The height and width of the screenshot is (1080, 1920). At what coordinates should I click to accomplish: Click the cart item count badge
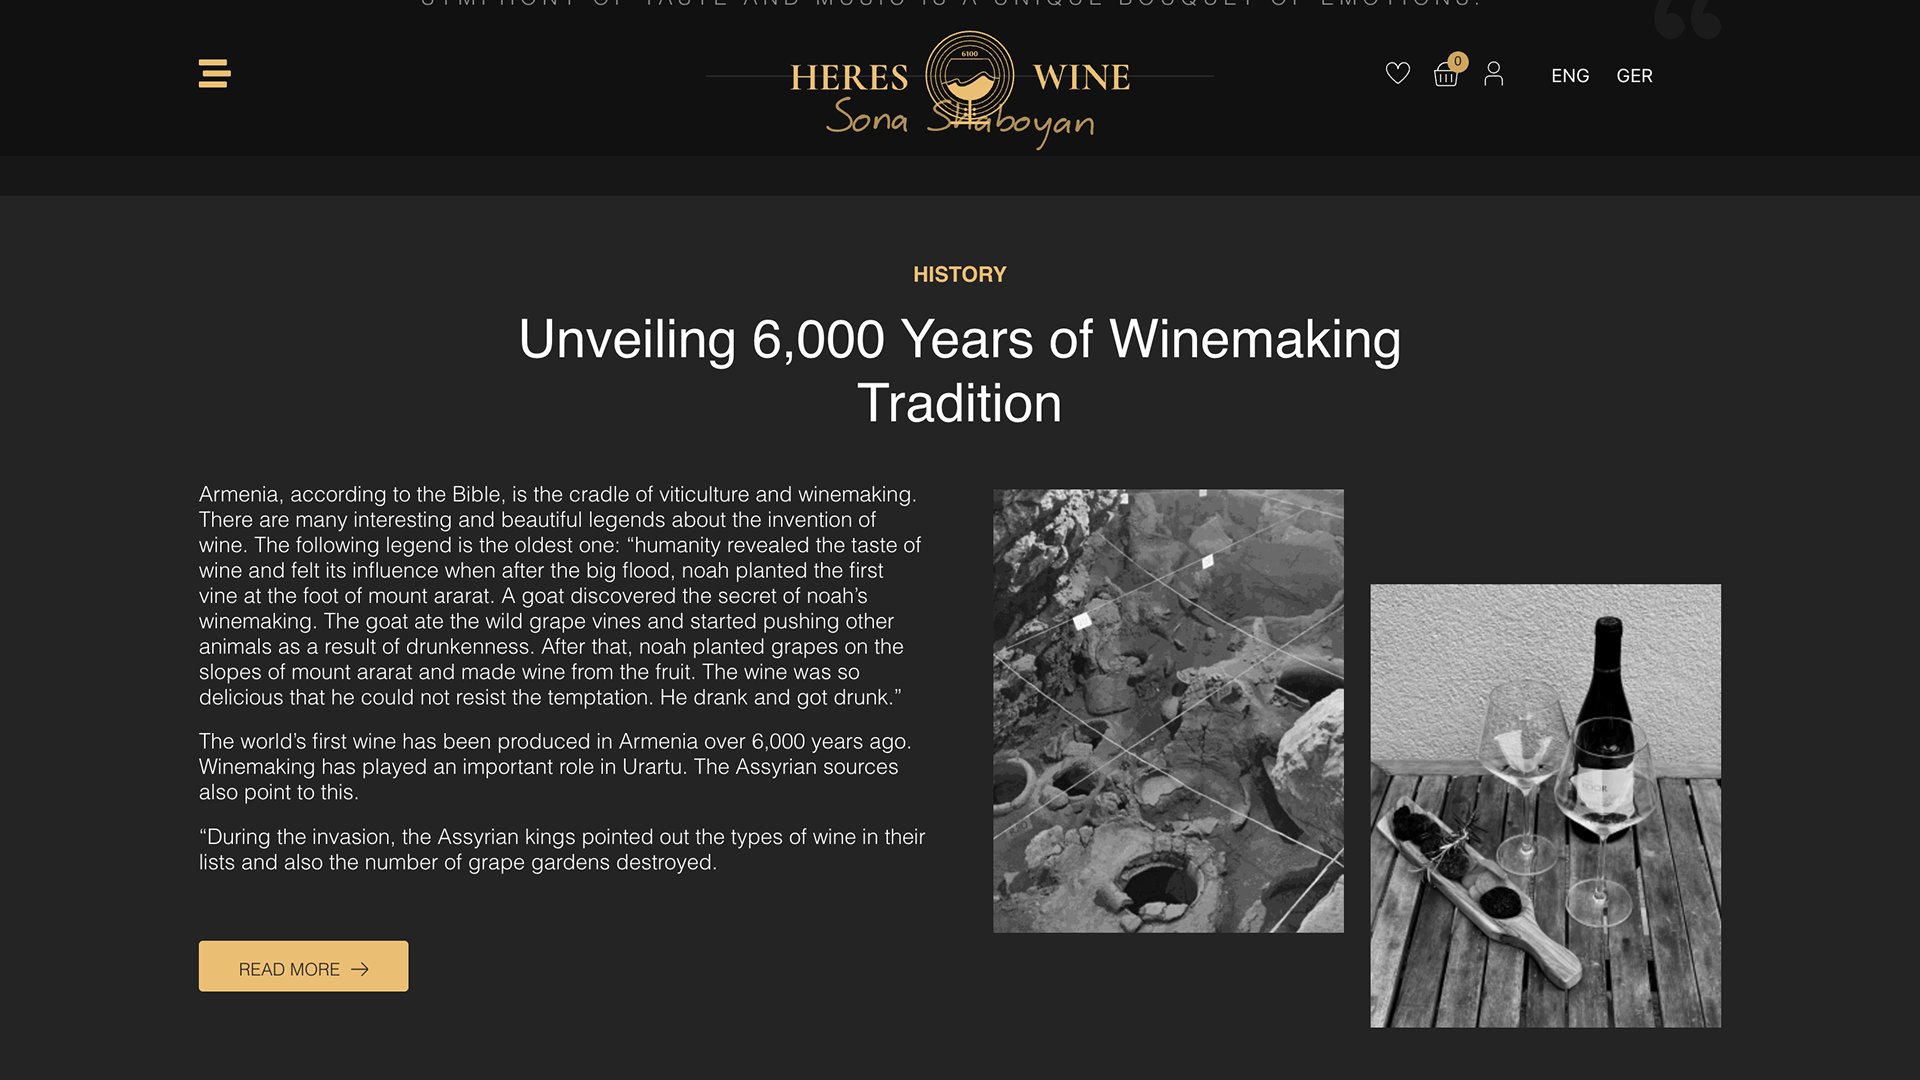click(1458, 61)
